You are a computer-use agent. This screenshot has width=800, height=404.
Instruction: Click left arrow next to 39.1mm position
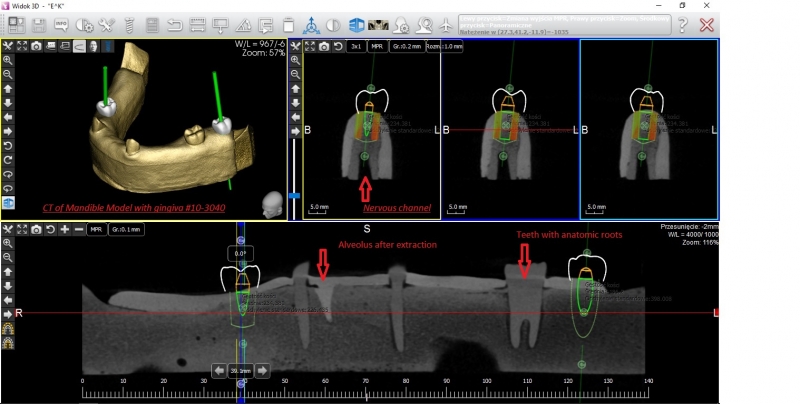217,370
